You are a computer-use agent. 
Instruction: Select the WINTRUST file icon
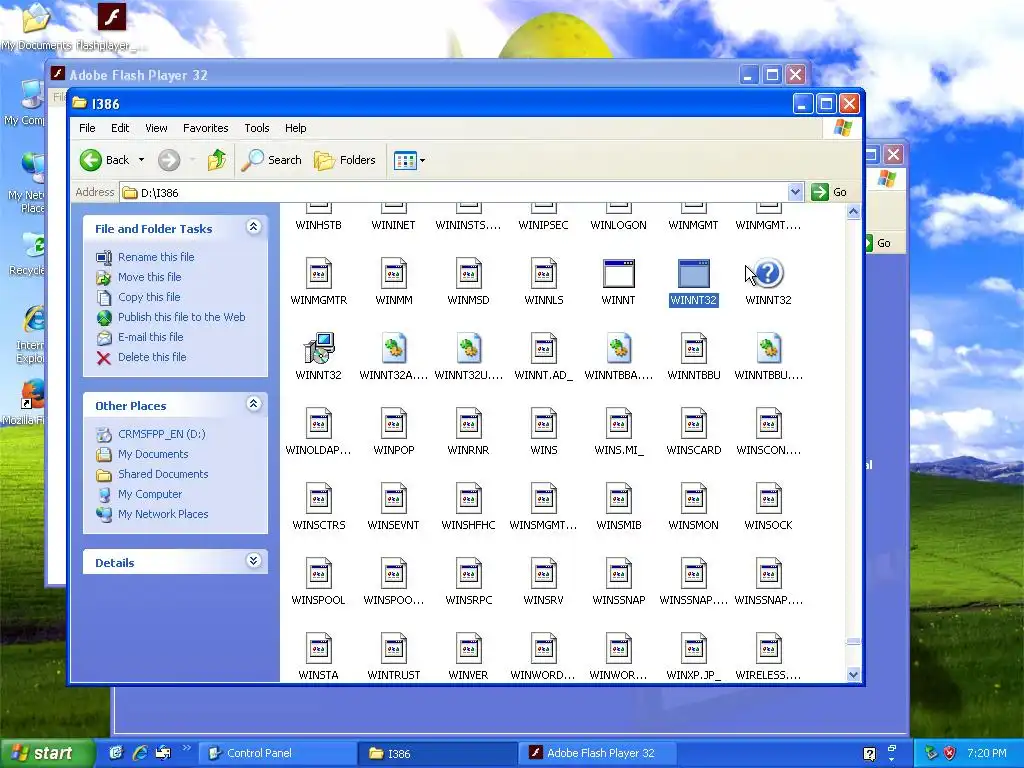(394, 648)
